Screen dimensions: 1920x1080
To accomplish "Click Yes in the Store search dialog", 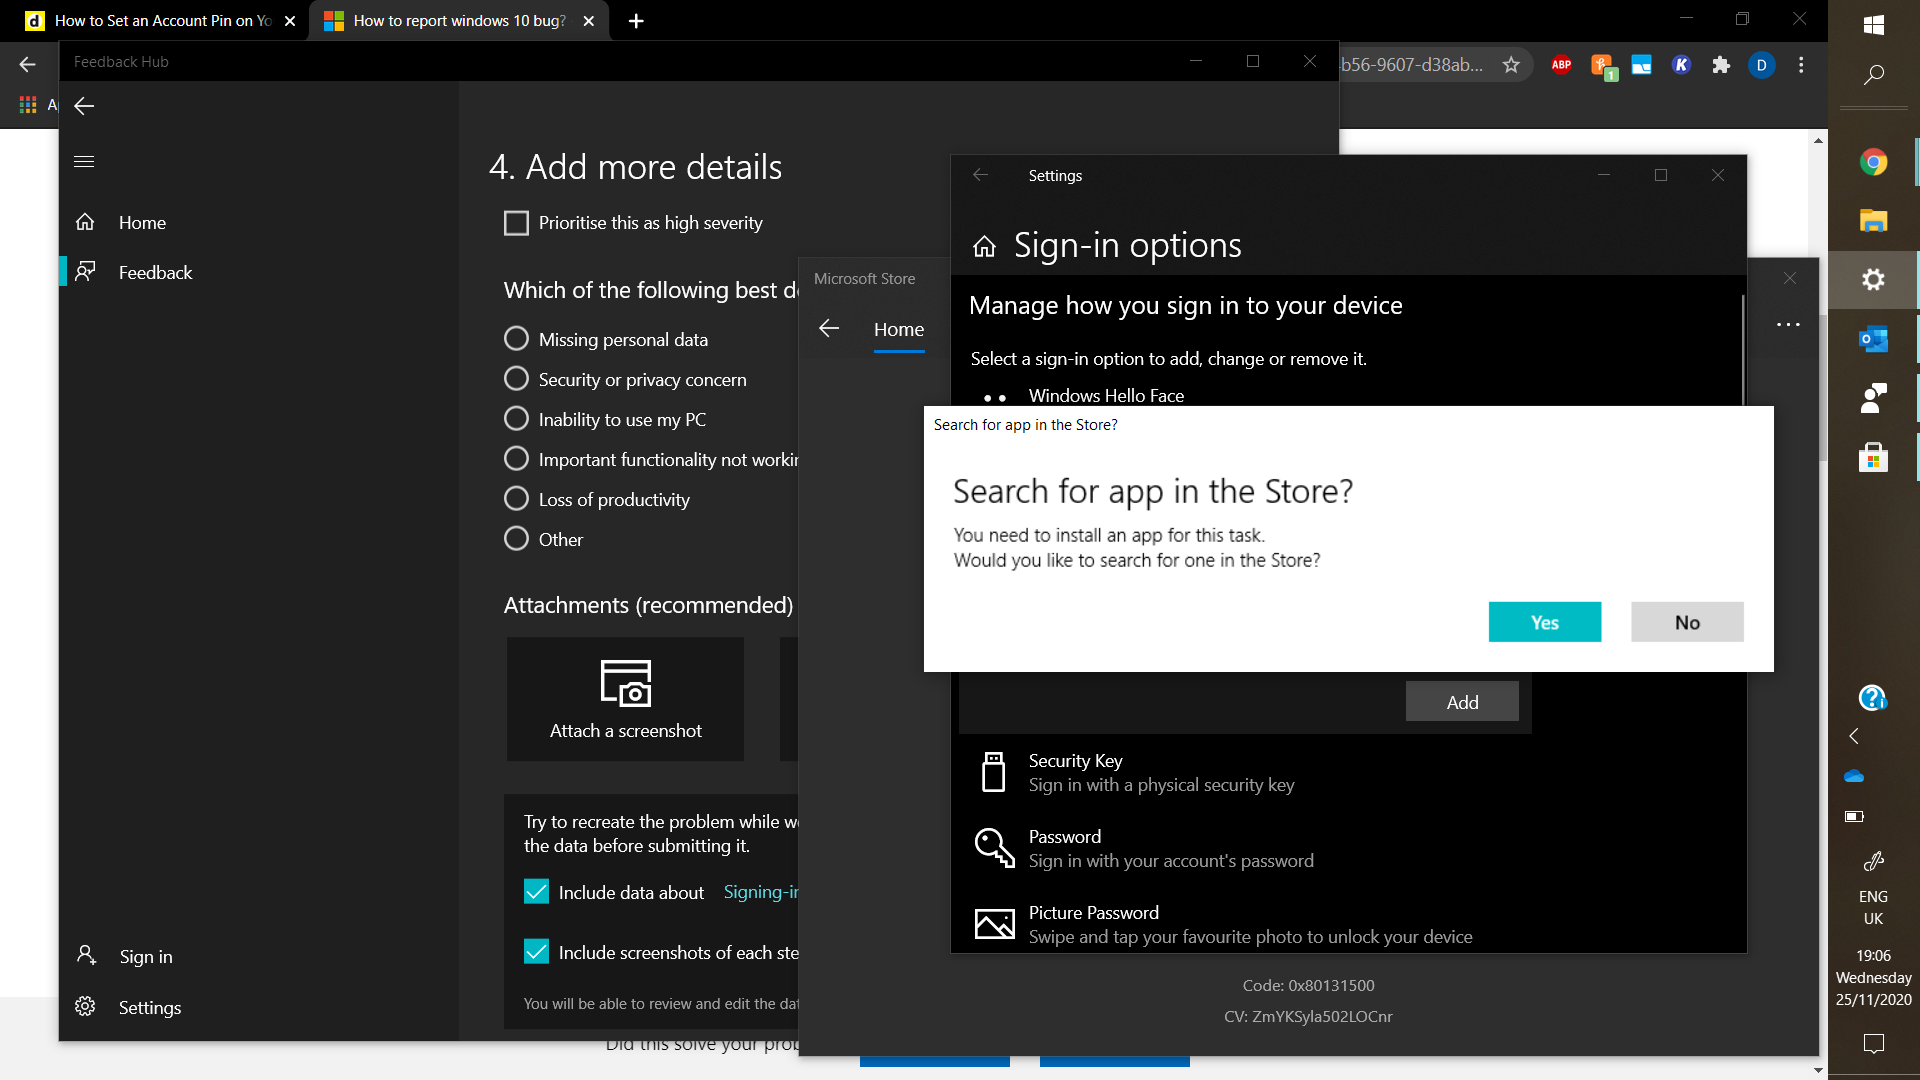I will point(1544,622).
